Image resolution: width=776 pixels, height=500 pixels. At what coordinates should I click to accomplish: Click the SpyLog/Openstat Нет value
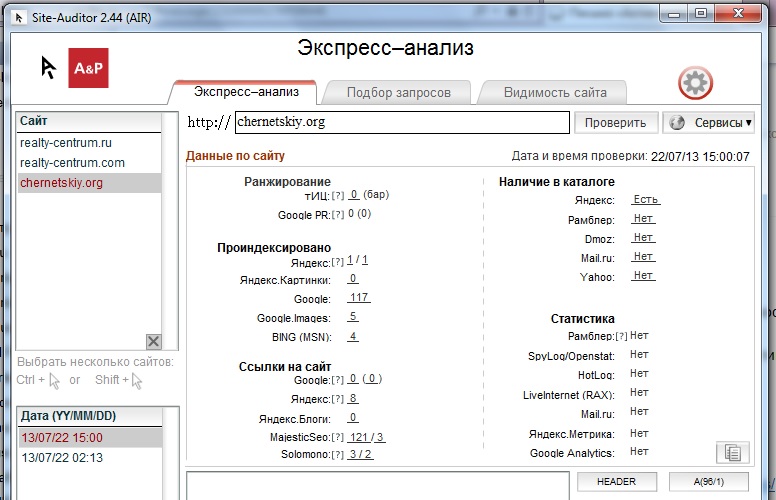639,354
